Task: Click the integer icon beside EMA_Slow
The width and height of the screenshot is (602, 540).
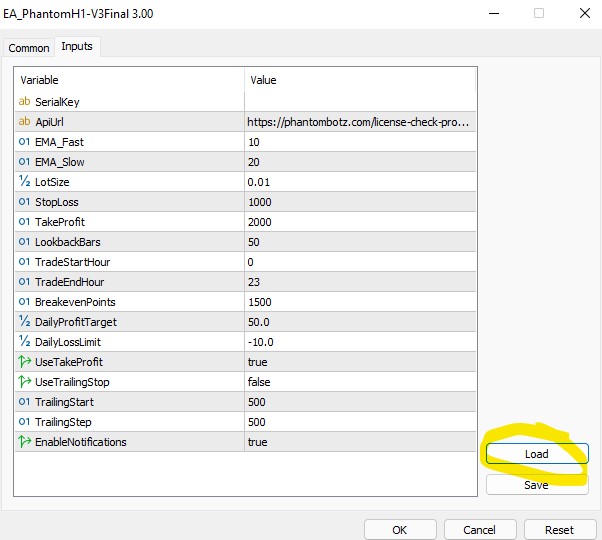Action: coord(24,162)
